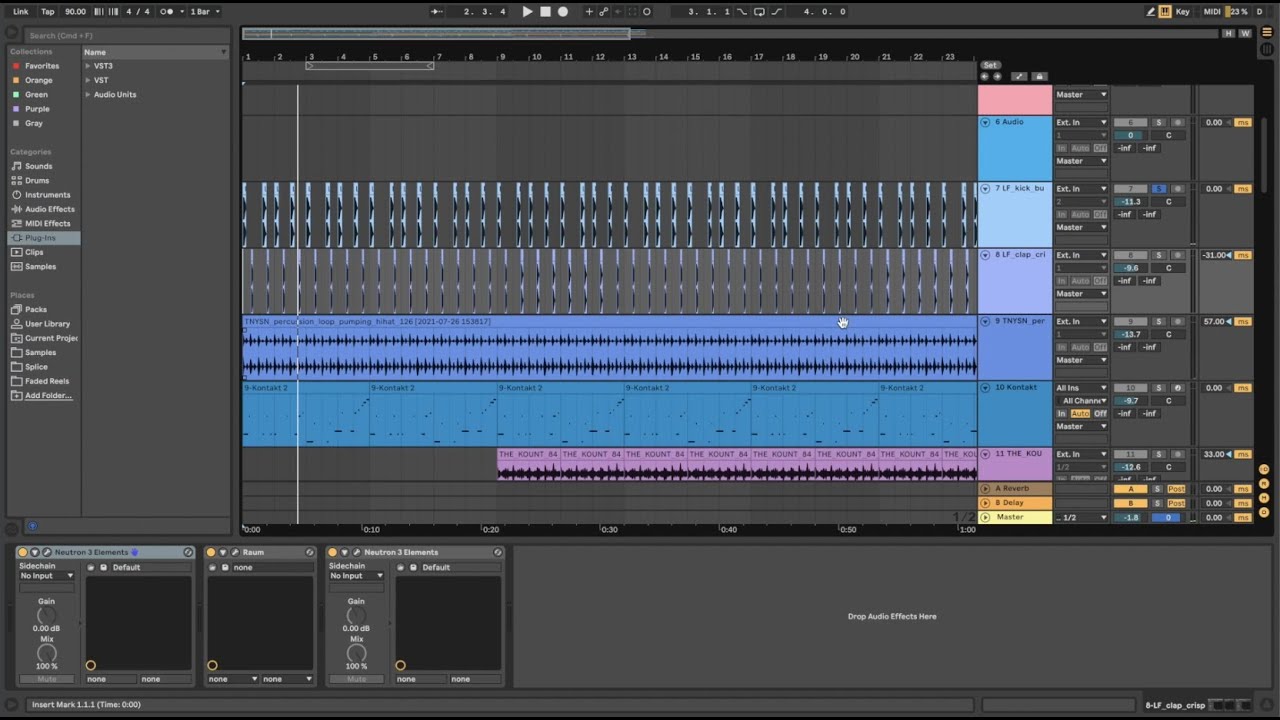Show or hide Track Delay section

[x=1264, y=510]
